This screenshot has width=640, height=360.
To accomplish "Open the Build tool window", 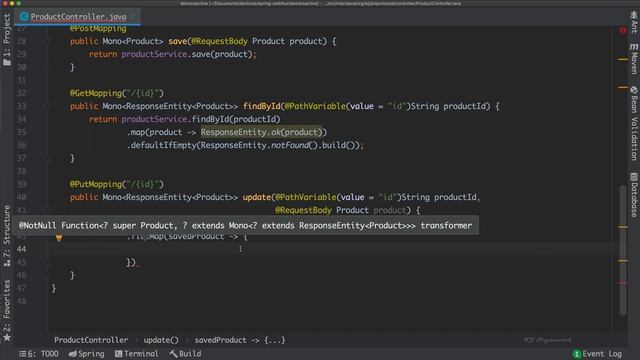I will click(185, 353).
